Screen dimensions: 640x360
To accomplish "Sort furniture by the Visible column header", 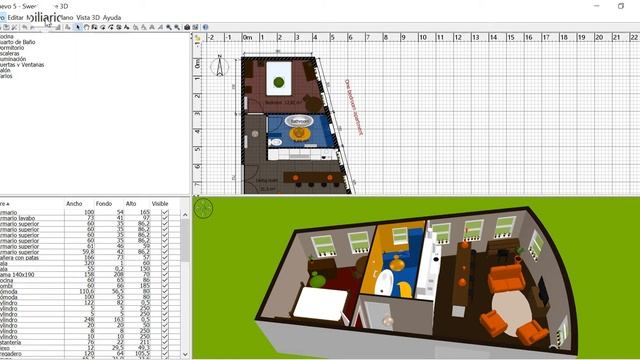I will (164, 203).
